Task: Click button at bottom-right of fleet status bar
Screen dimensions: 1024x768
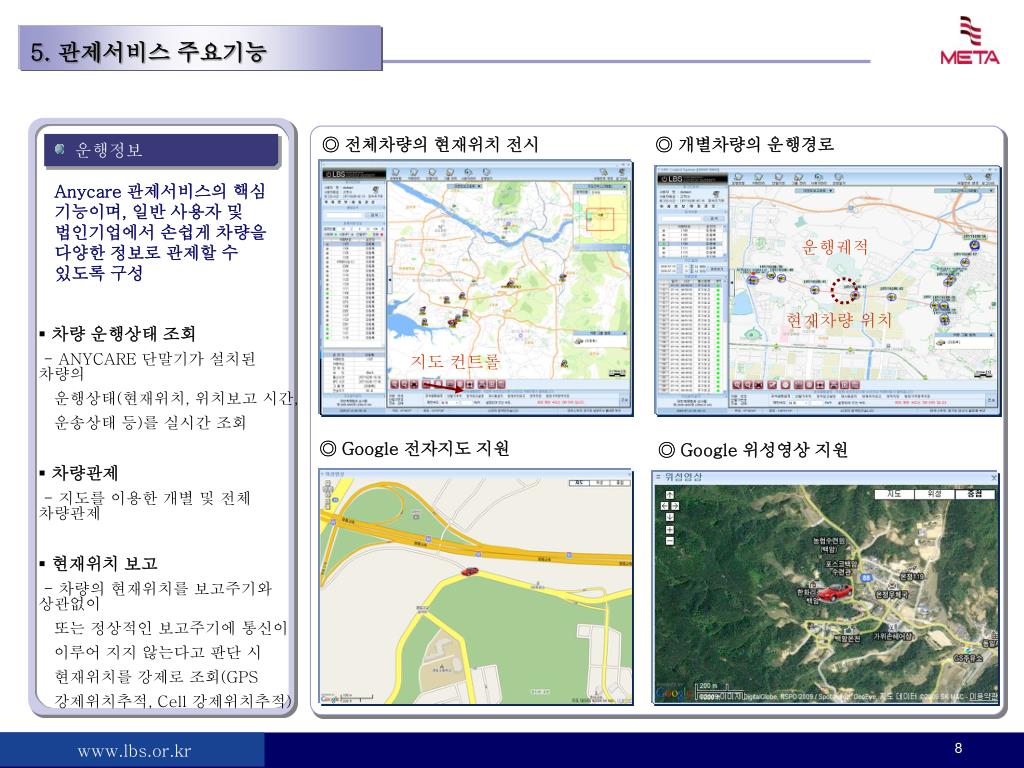Action: tap(624, 400)
